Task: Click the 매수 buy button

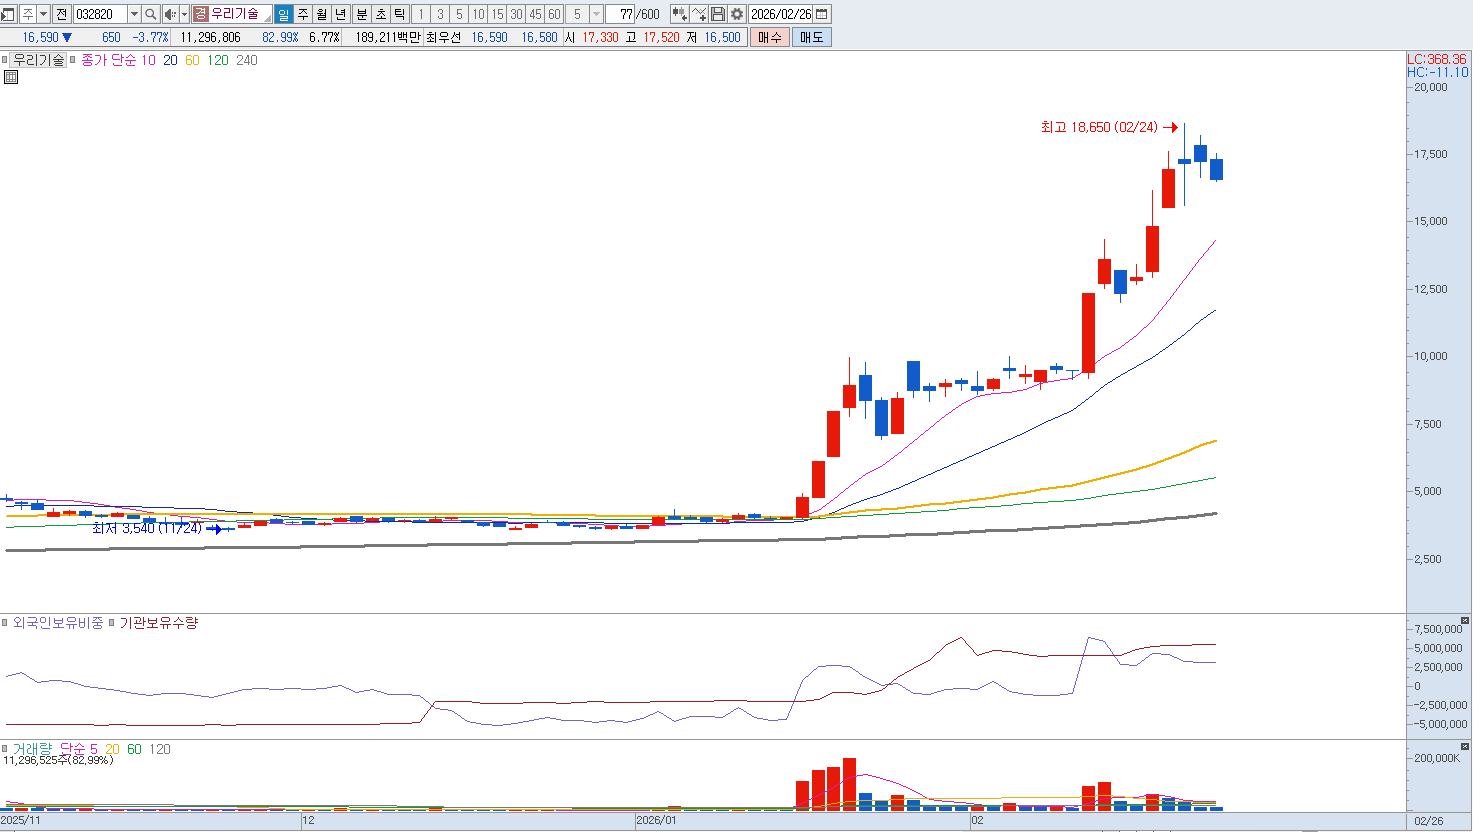Action: (769, 37)
